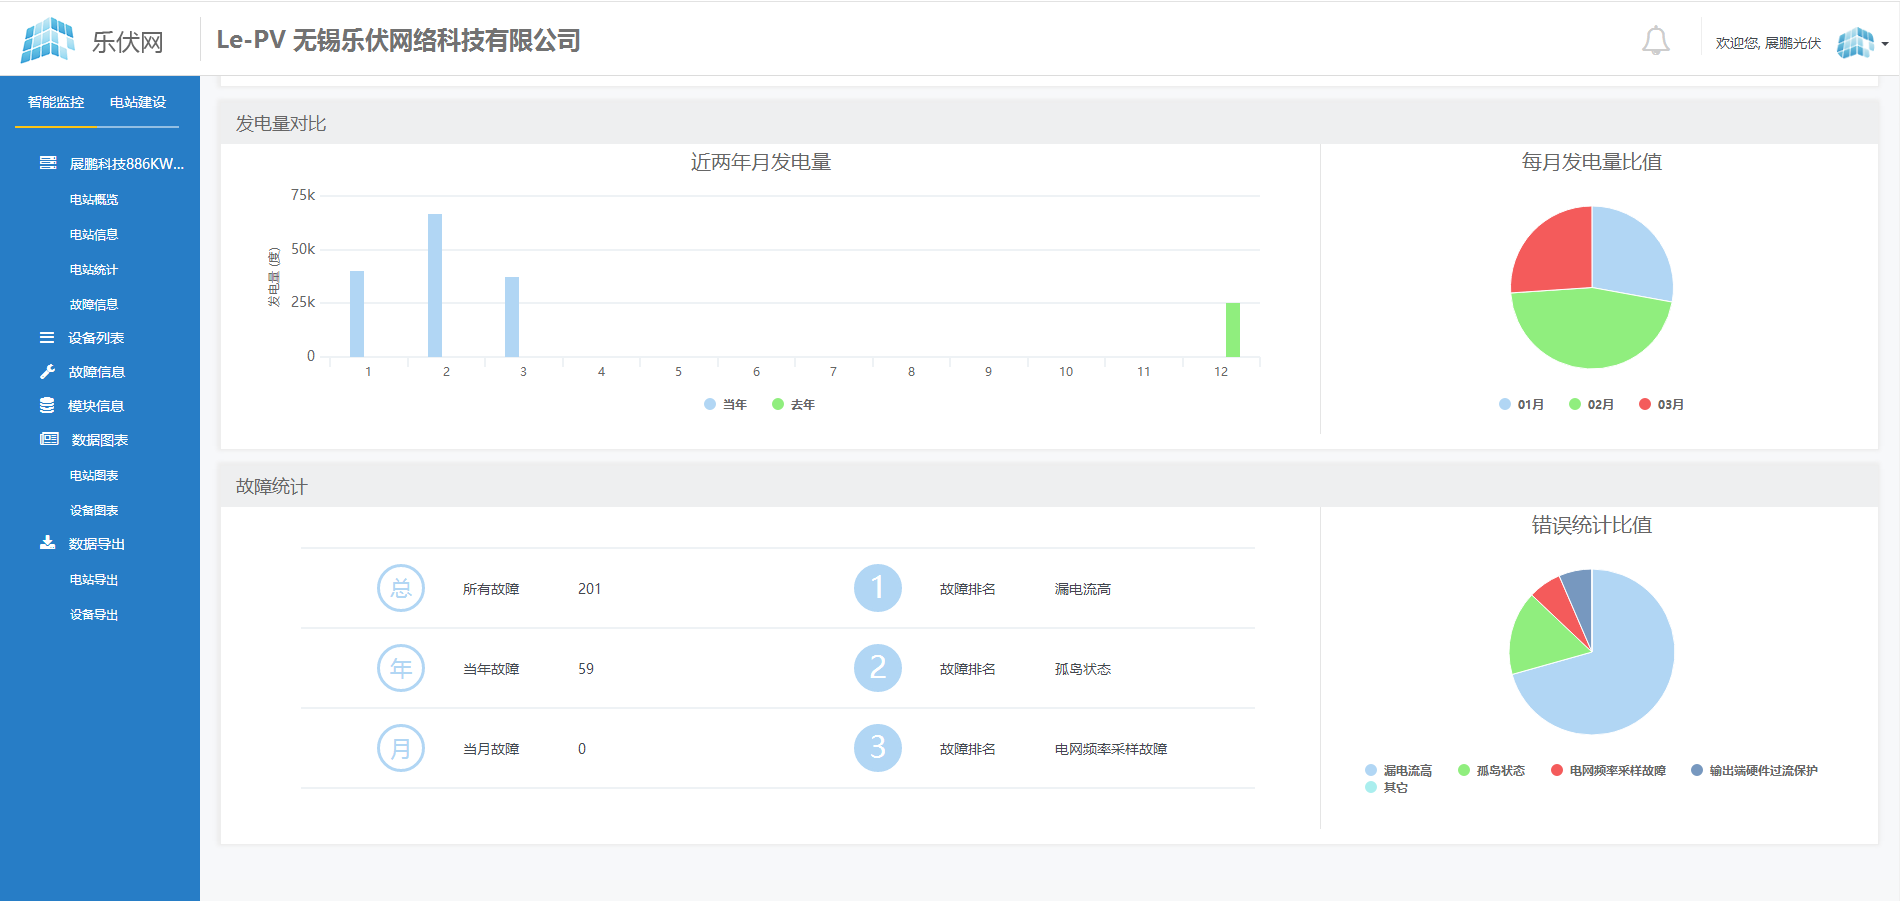Click the download icon for 数据导出

point(47,543)
